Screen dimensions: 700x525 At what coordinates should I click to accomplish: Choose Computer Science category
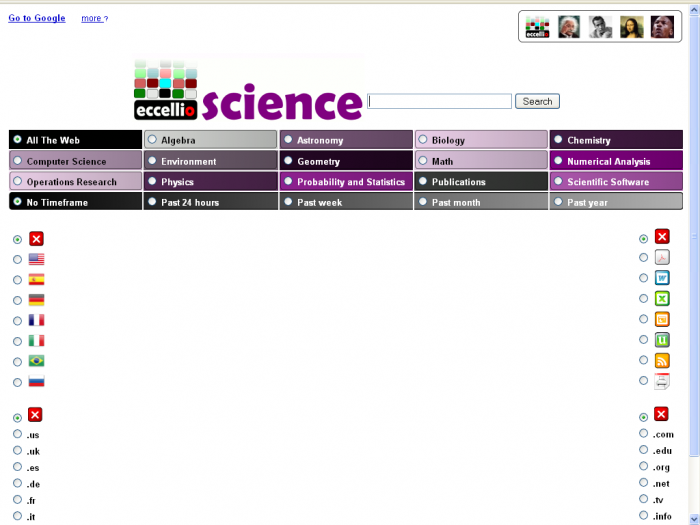pos(75,161)
